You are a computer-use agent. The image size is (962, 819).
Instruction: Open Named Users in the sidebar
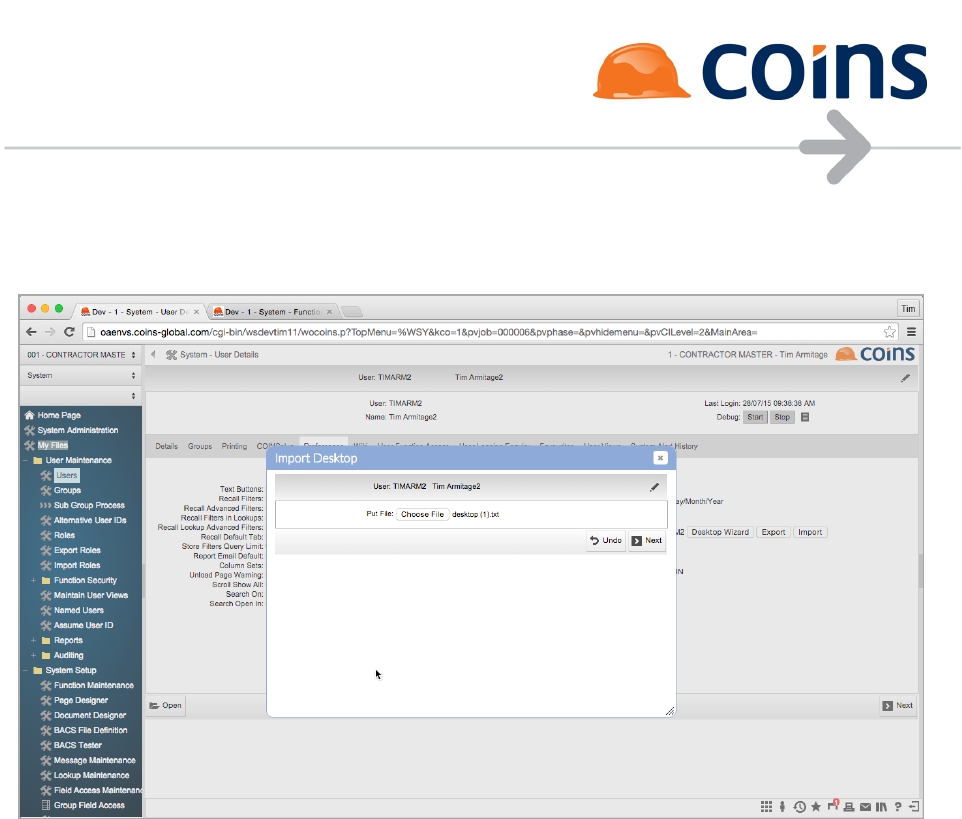pos(79,610)
